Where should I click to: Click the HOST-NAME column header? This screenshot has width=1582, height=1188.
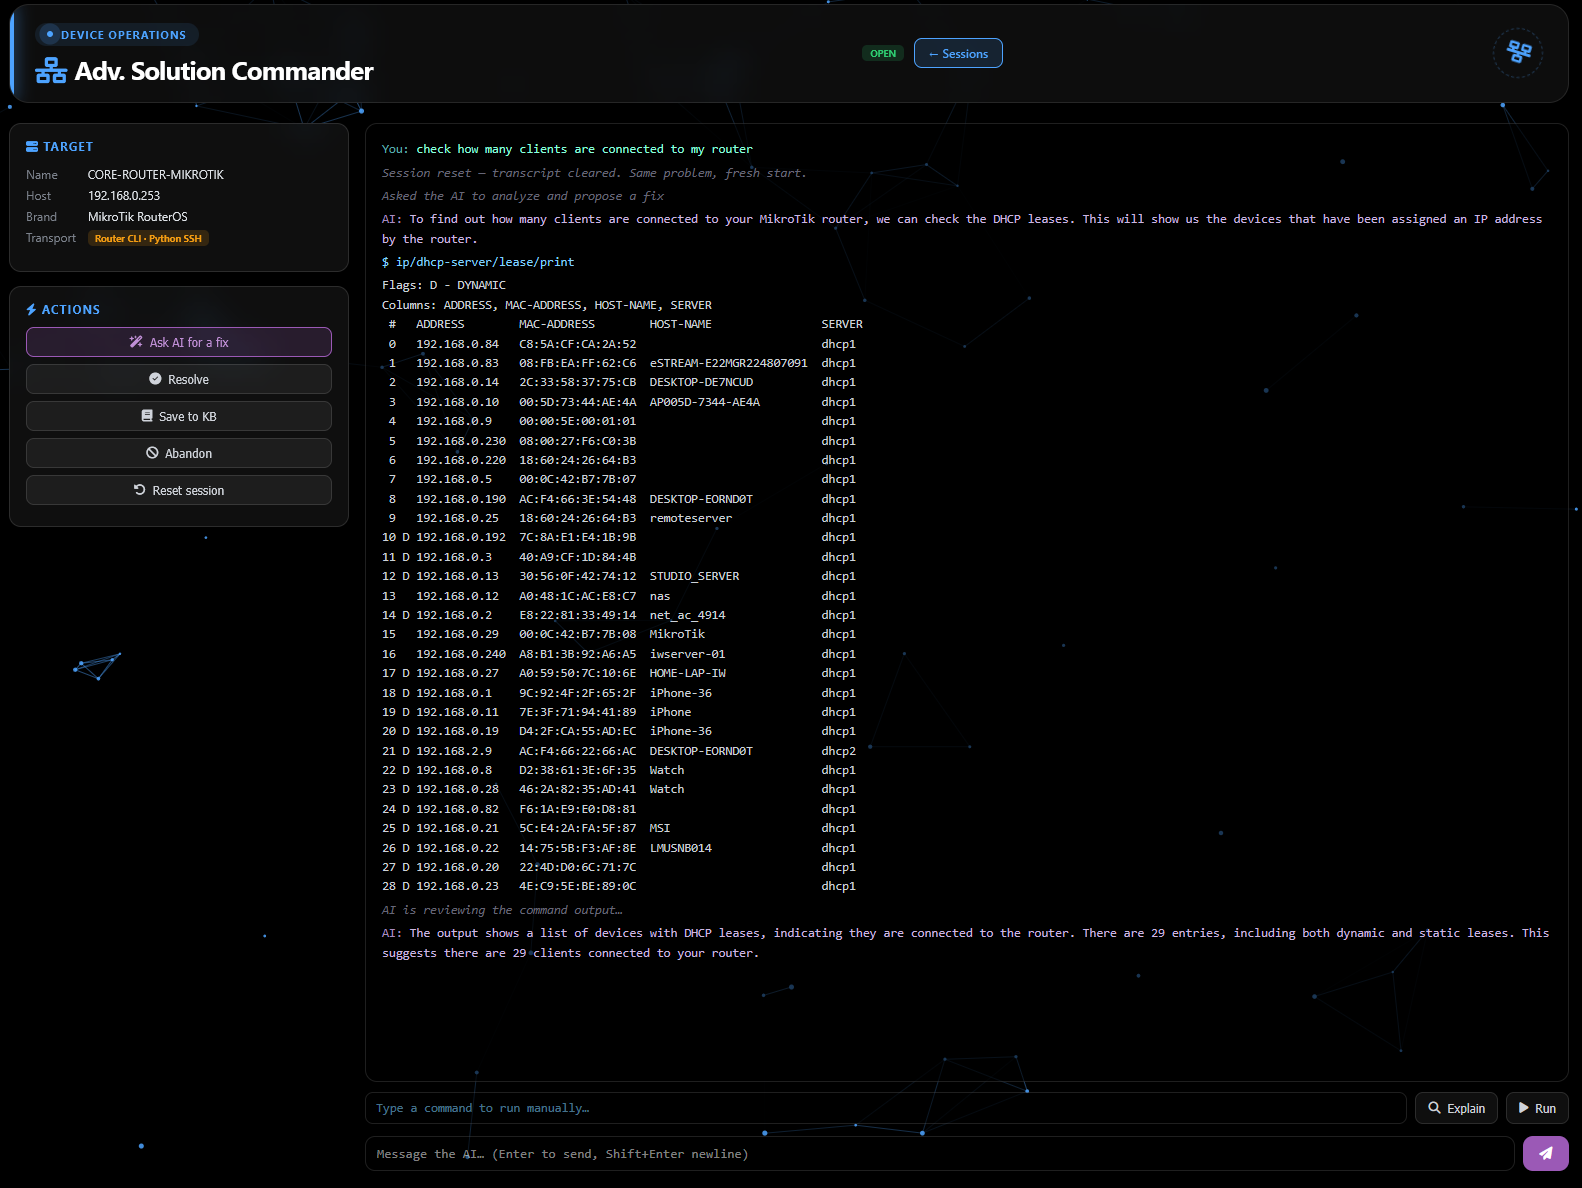tap(681, 324)
